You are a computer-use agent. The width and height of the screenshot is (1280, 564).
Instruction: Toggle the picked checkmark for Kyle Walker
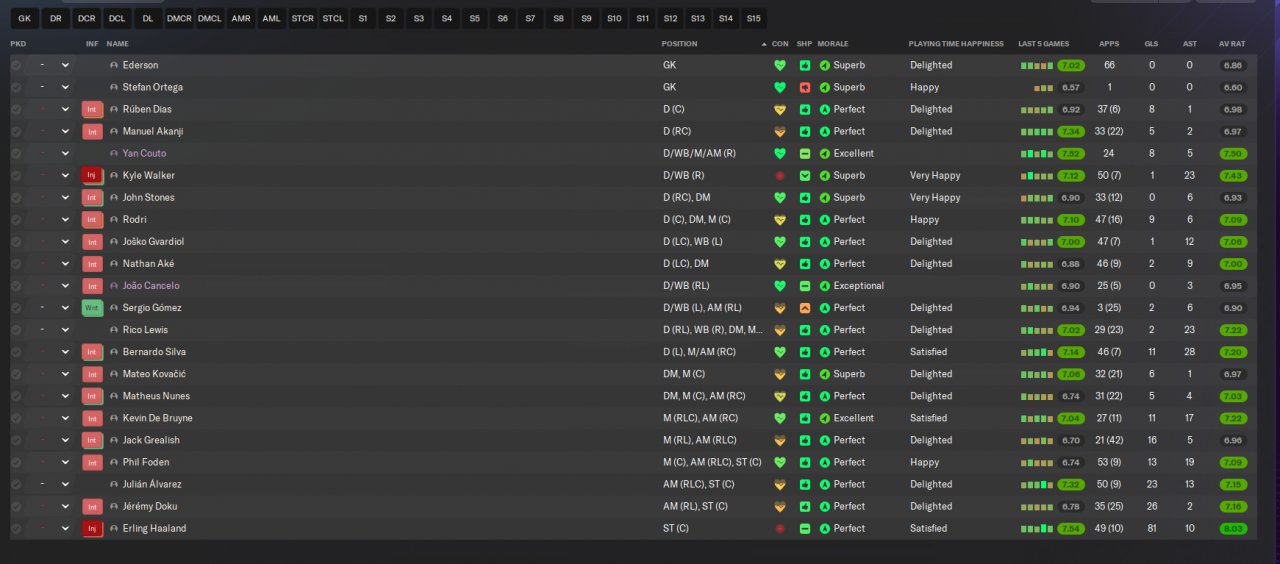click(x=16, y=175)
